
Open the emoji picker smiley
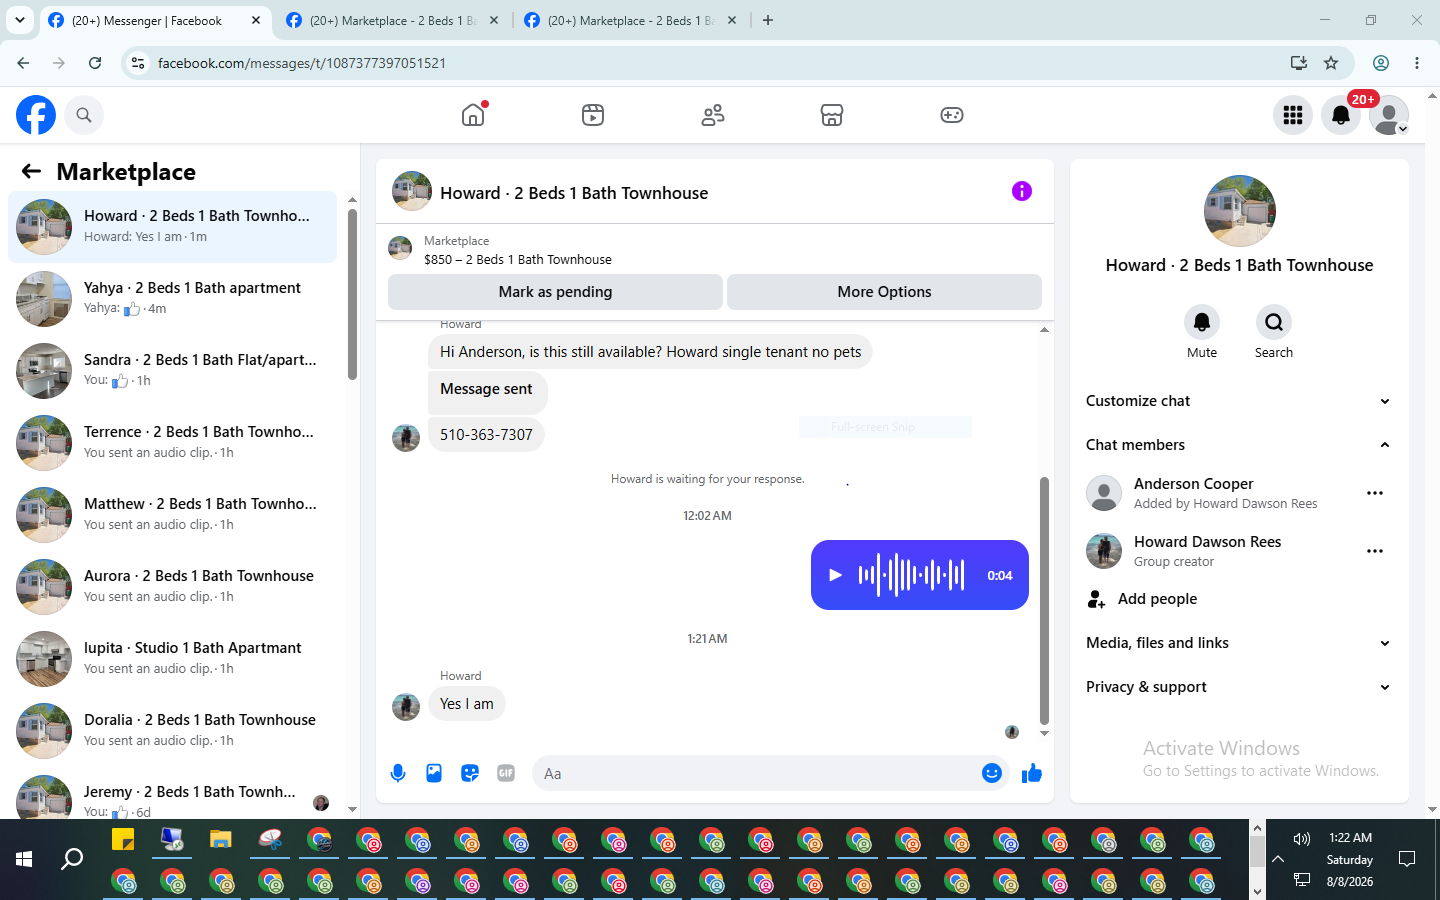(x=992, y=773)
